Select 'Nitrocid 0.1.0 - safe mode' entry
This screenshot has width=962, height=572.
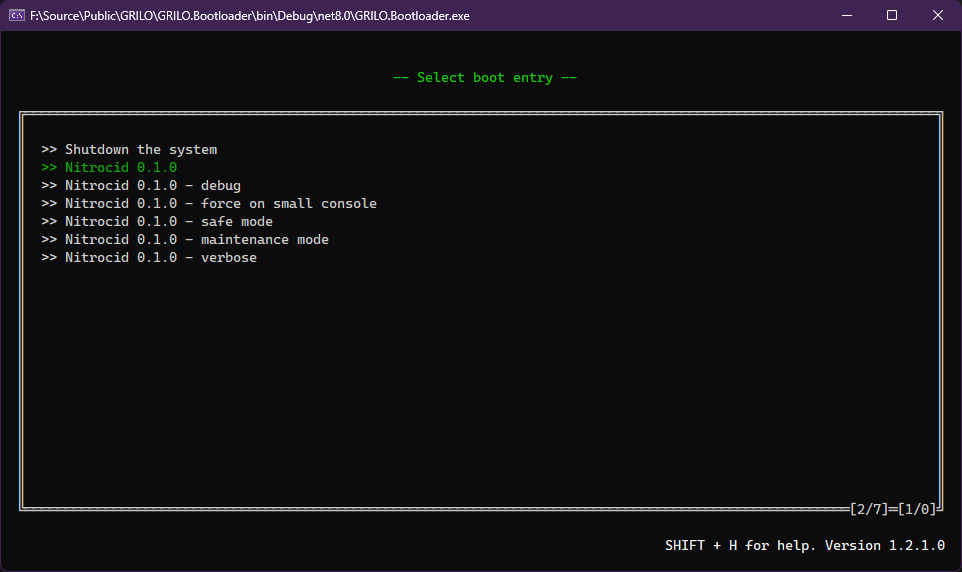click(x=169, y=222)
